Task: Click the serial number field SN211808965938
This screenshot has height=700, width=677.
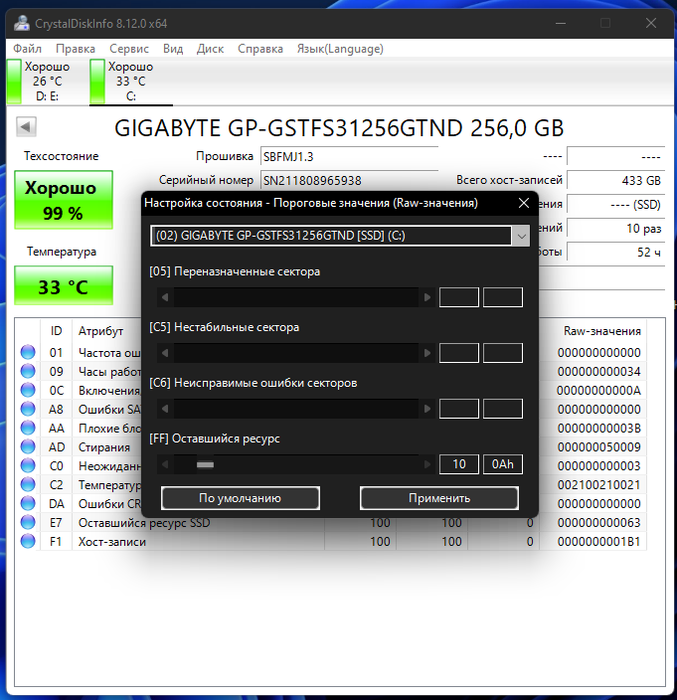Action: tap(349, 180)
